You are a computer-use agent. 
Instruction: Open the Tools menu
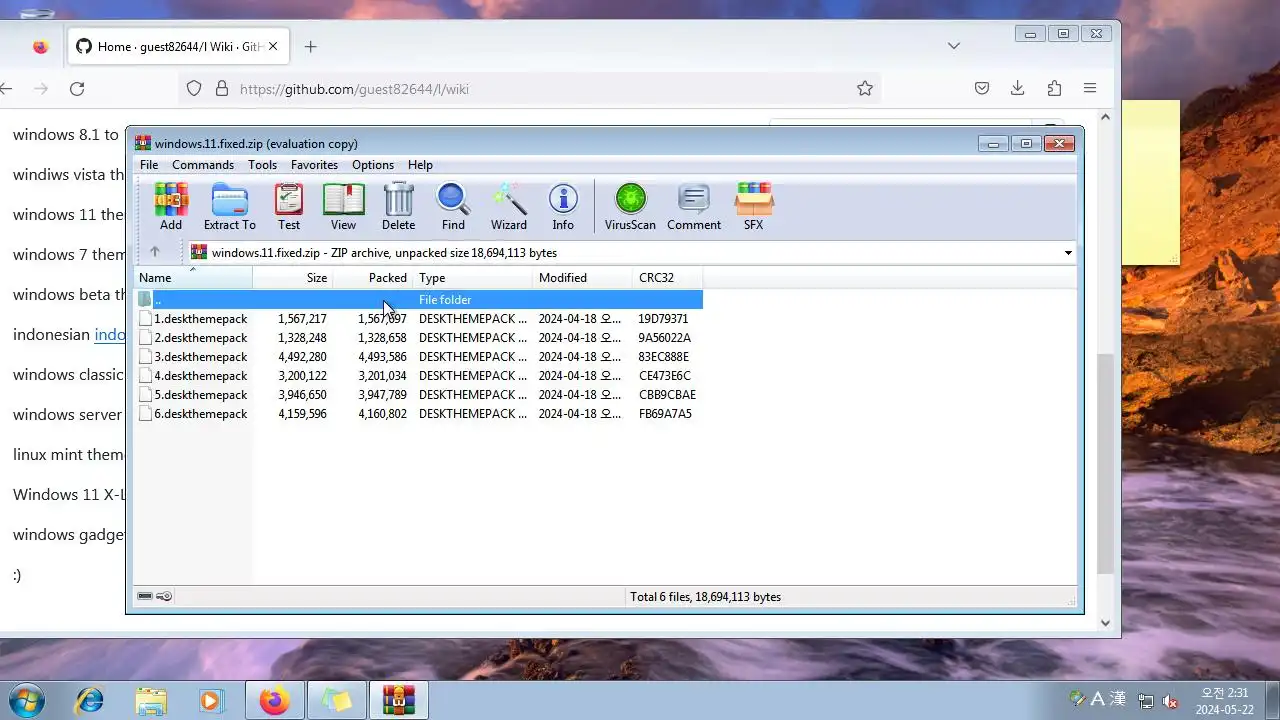(x=262, y=165)
